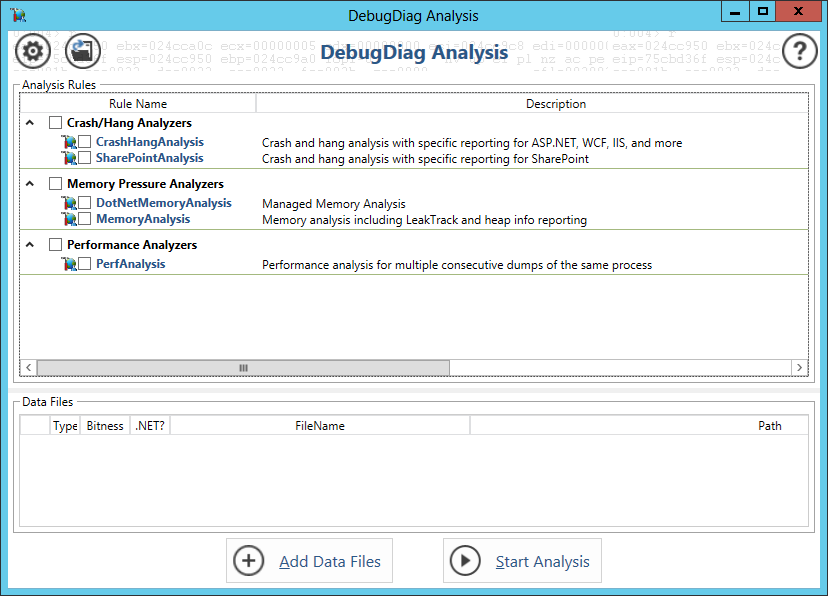Click the Add Data Files button label
Screen dimensions: 828x596
[x=330, y=562]
